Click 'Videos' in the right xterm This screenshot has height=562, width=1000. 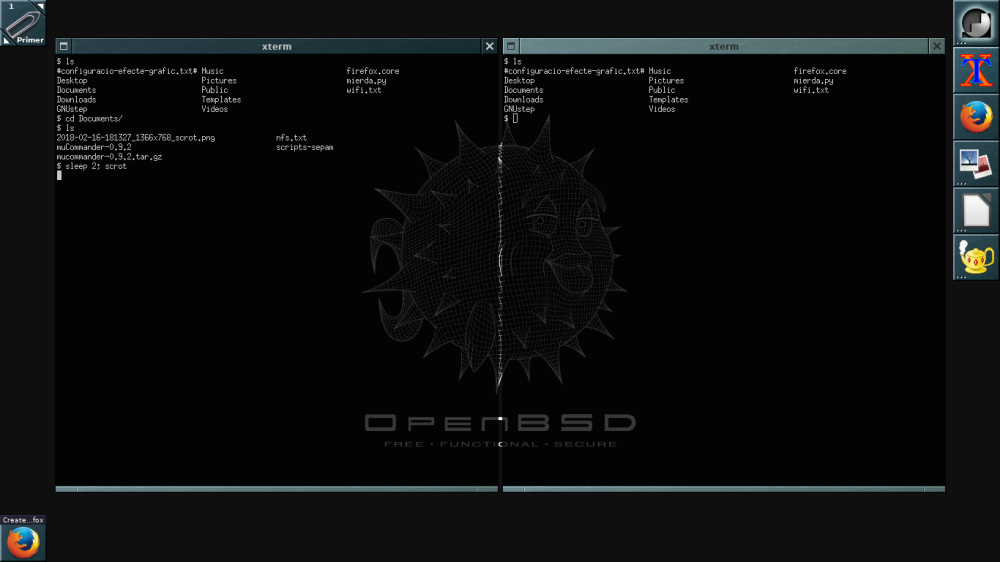[662, 109]
